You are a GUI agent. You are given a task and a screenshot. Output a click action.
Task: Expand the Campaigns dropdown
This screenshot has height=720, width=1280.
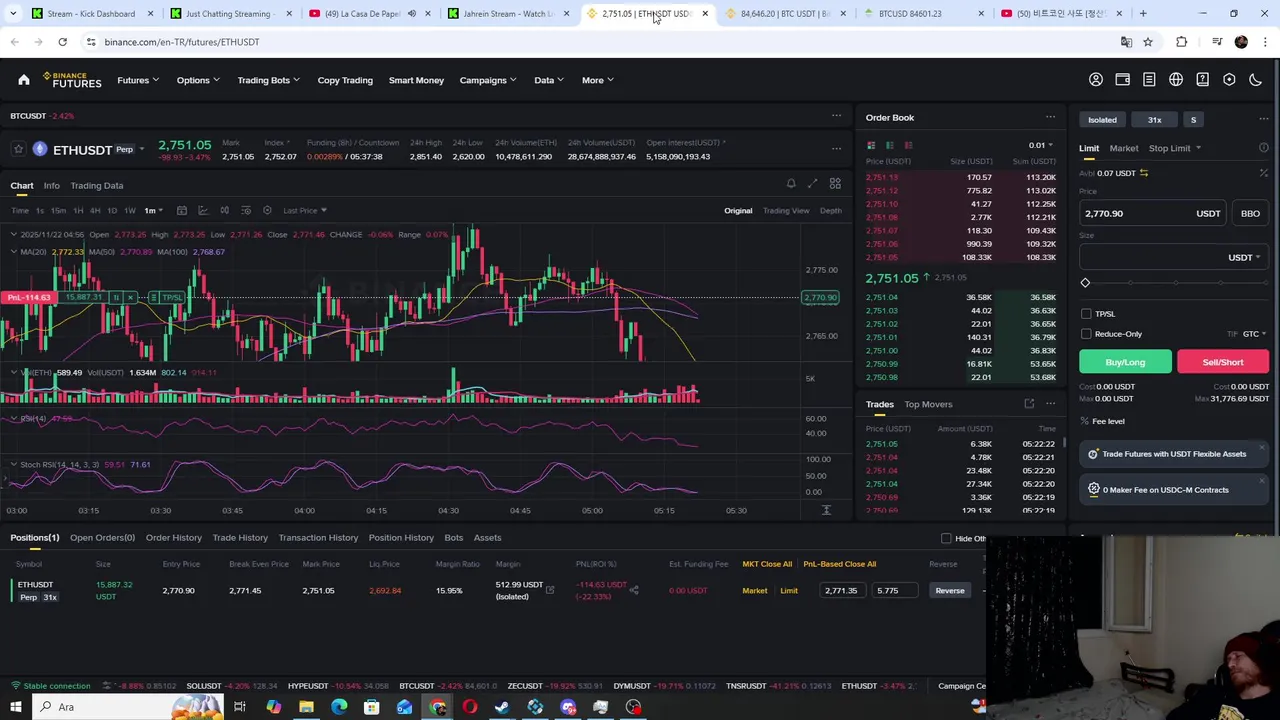489,80
